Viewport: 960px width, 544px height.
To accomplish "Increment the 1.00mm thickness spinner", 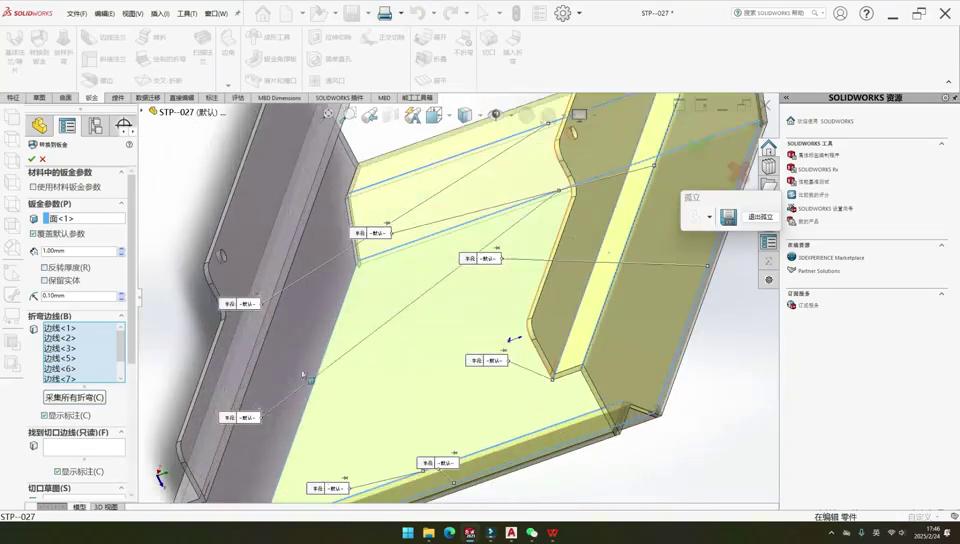I will click(x=122, y=249).
